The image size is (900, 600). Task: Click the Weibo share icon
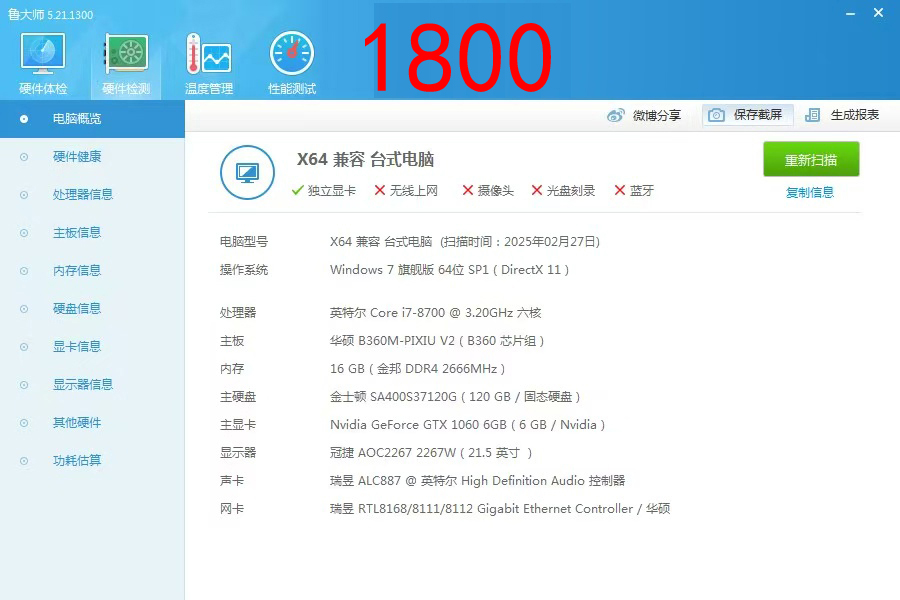pos(615,115)
